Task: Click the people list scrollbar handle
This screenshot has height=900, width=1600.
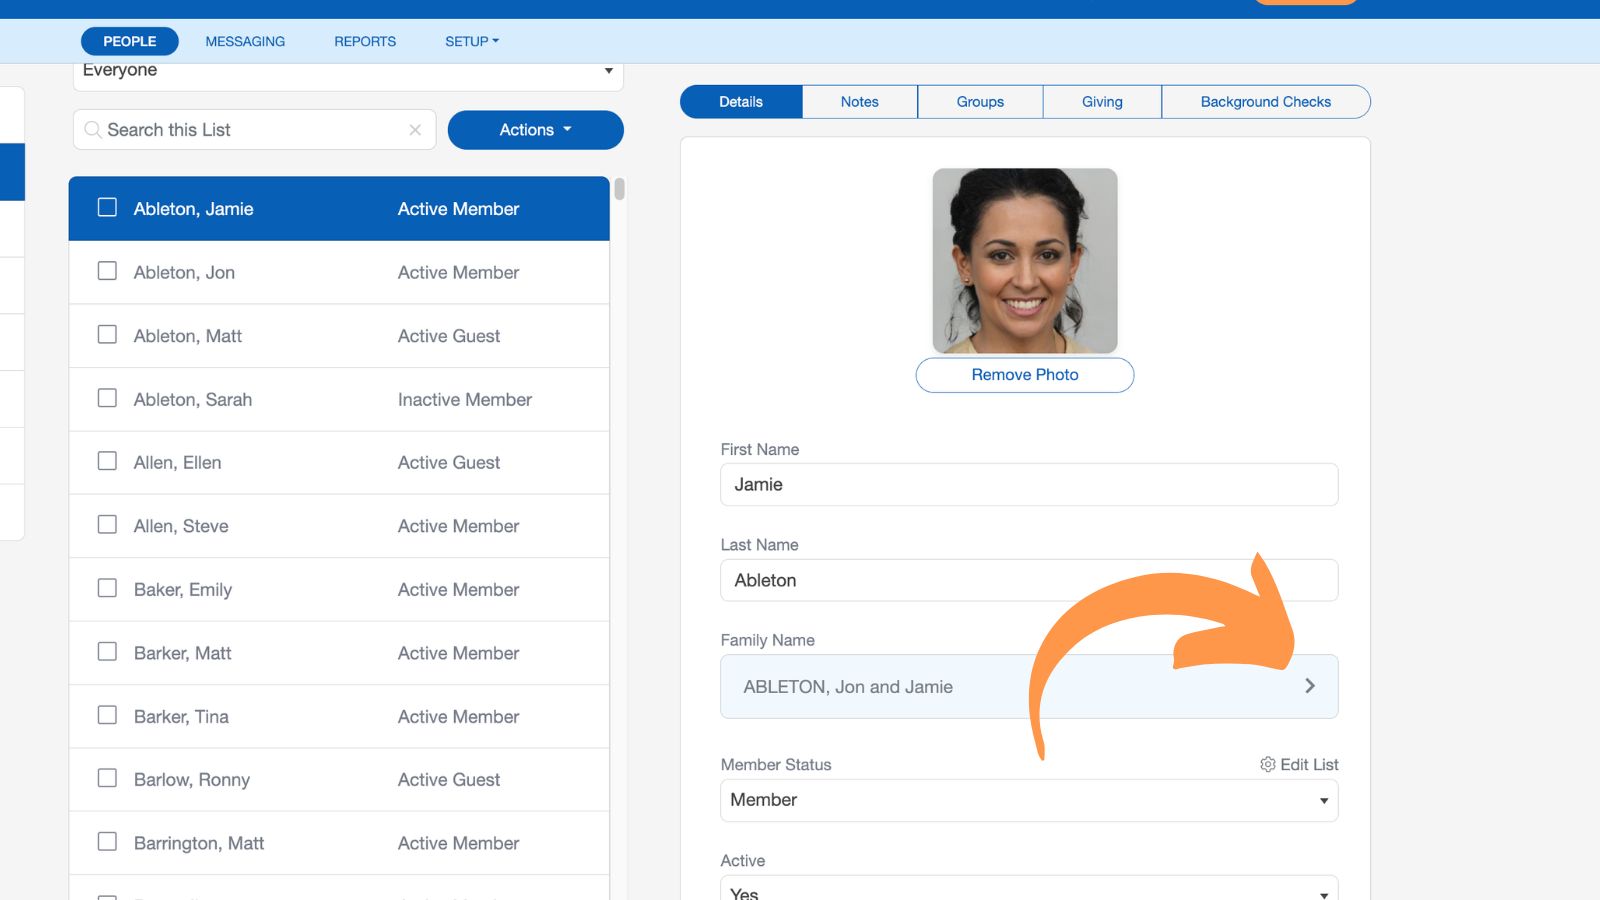Action: pyautogui.click(x=620, y=189)
